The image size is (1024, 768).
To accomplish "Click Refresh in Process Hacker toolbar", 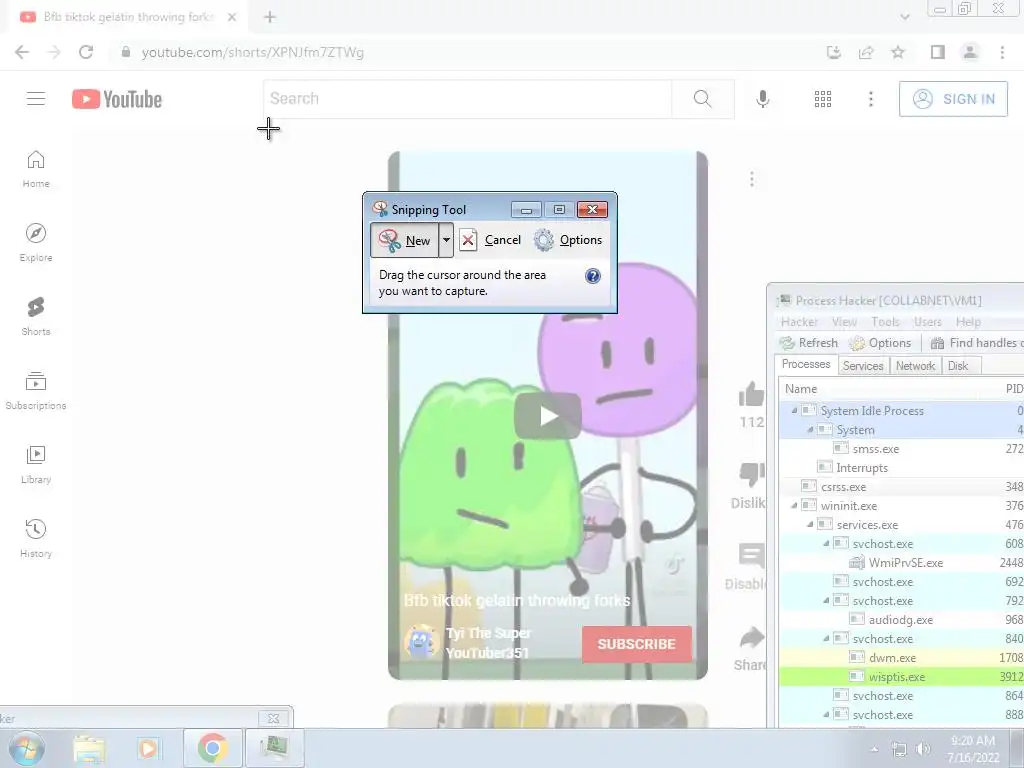I will pos(808,343).
